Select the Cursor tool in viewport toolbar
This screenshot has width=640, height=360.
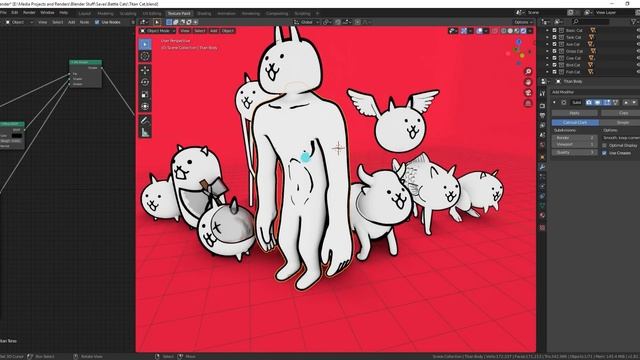point(145,56)
